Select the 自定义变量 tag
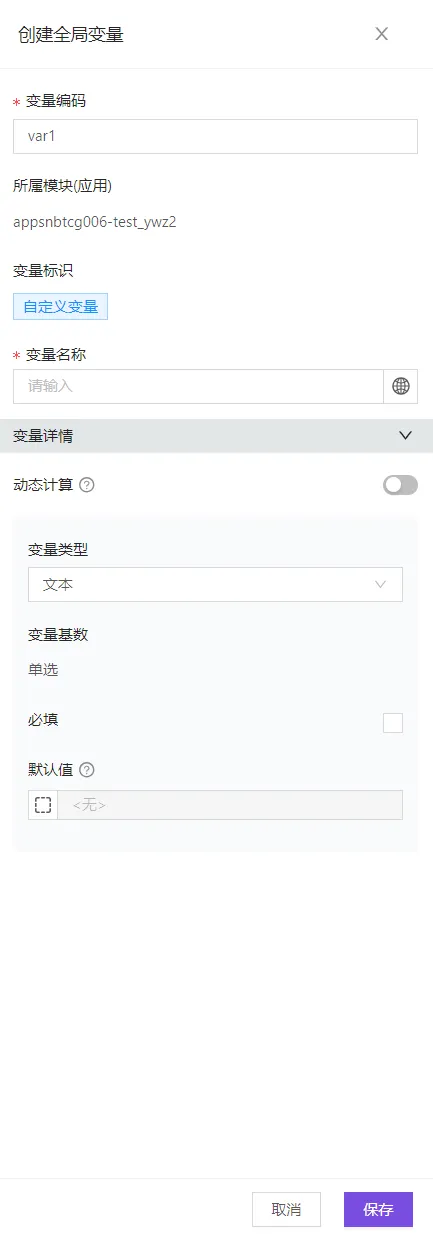The image size is (433, 1239). [60, 307]
